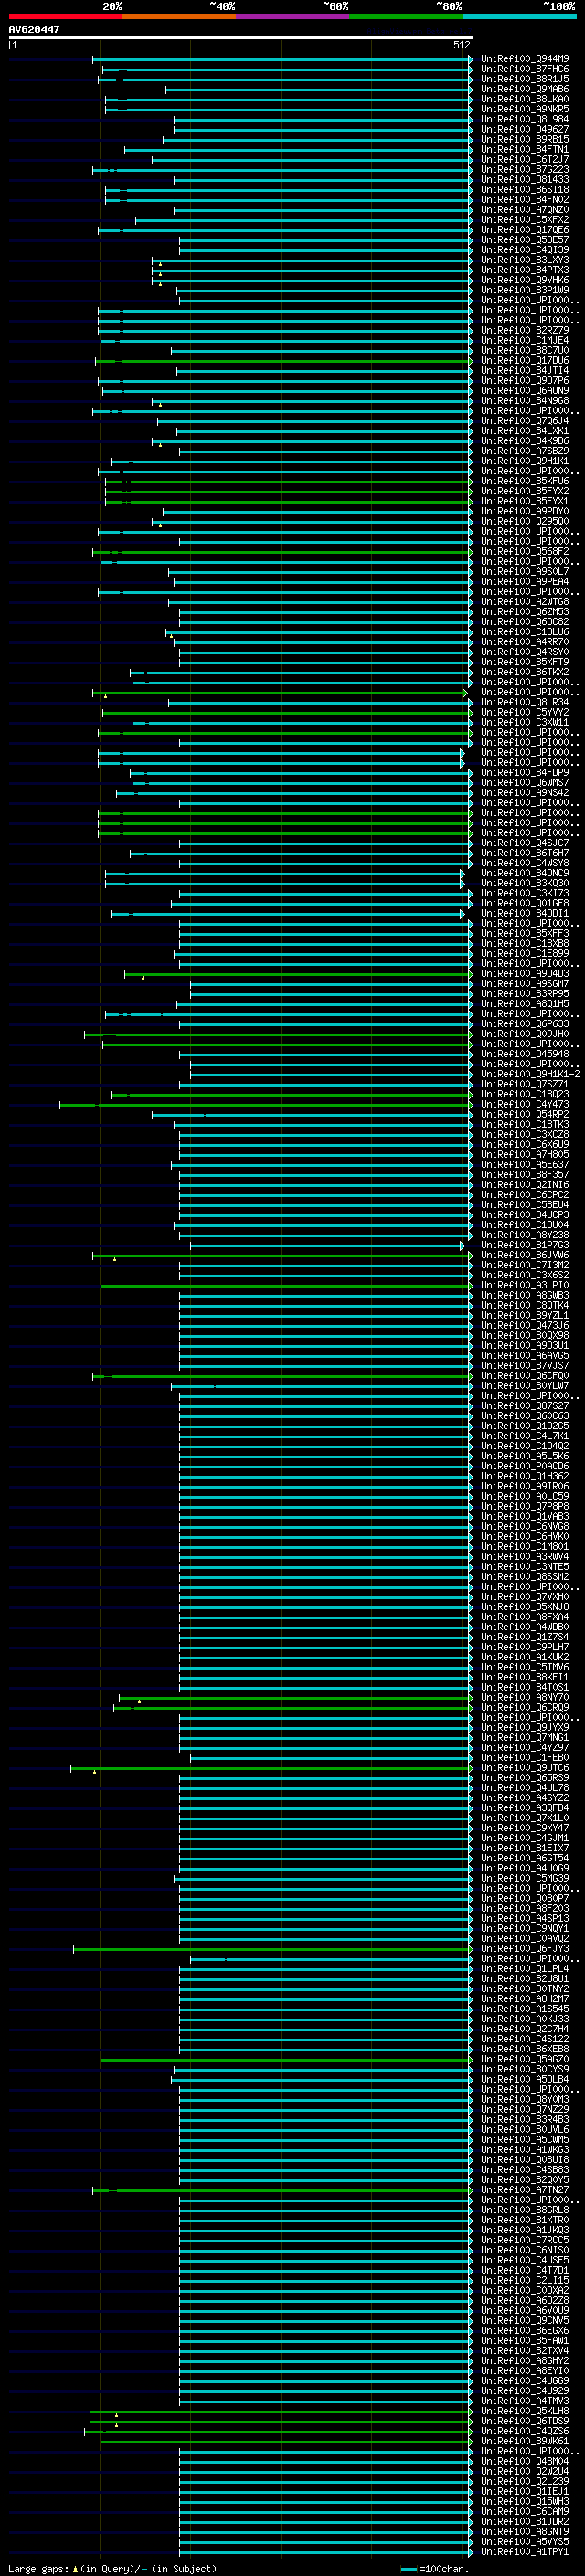Select label UniRef100_Q7P8P8
585x2576 pixels.
524,1507
